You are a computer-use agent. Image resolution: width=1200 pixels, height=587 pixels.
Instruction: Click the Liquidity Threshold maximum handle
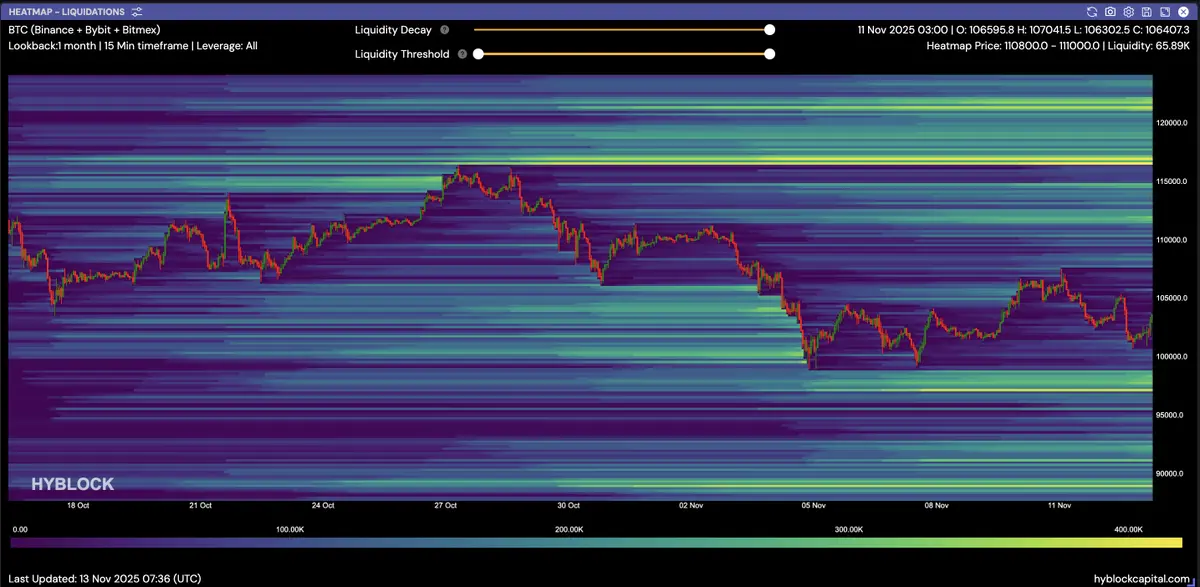tap(769, 54)
